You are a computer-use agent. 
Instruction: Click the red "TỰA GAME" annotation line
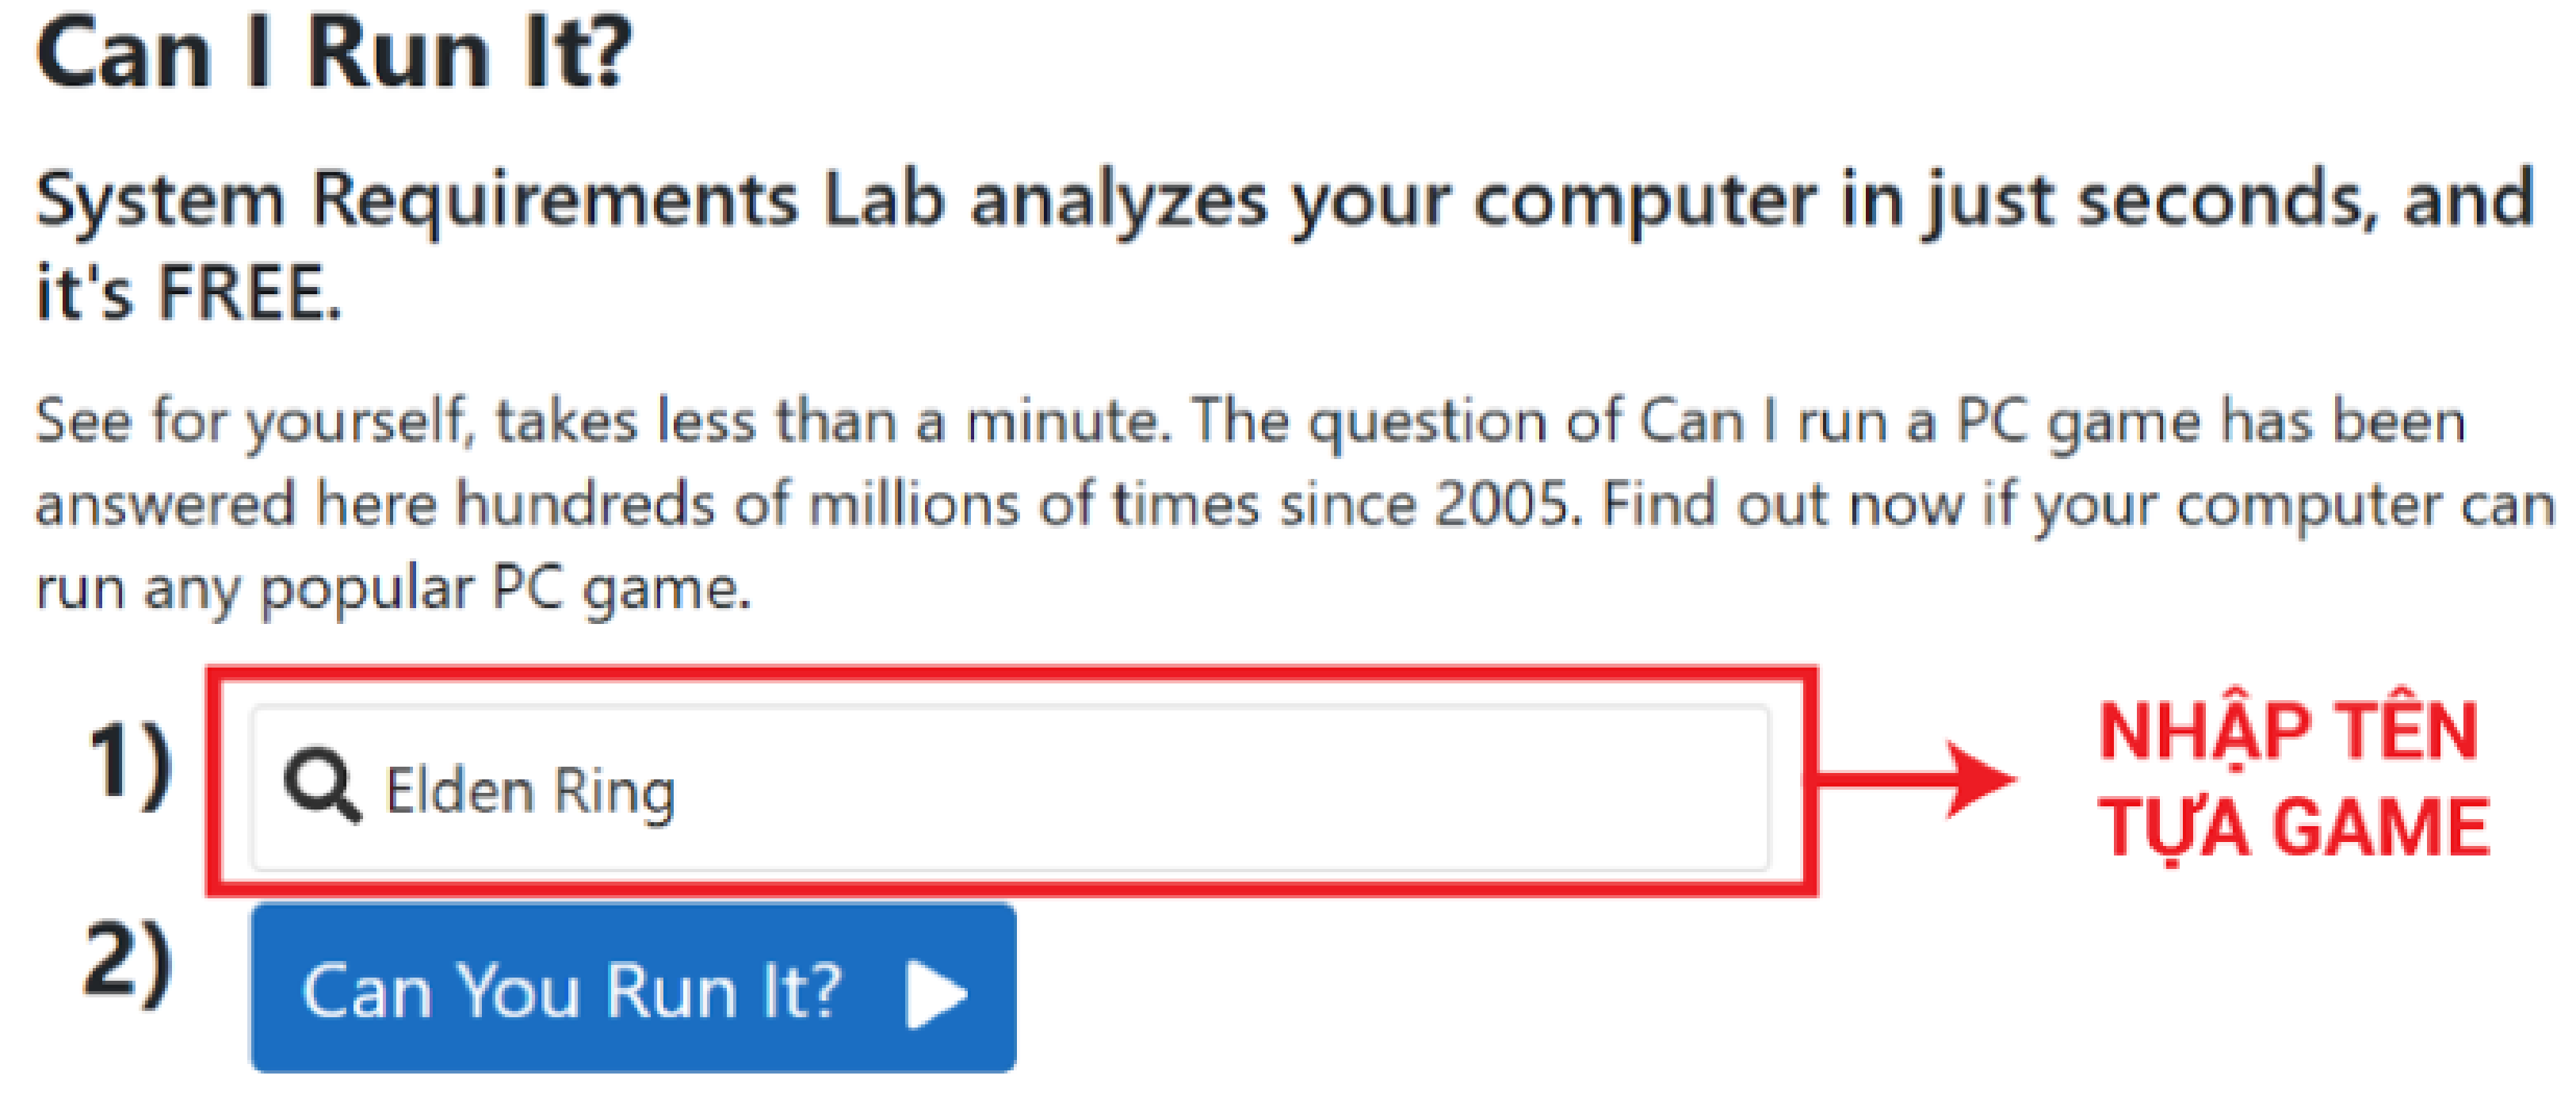coord(2294,828)
